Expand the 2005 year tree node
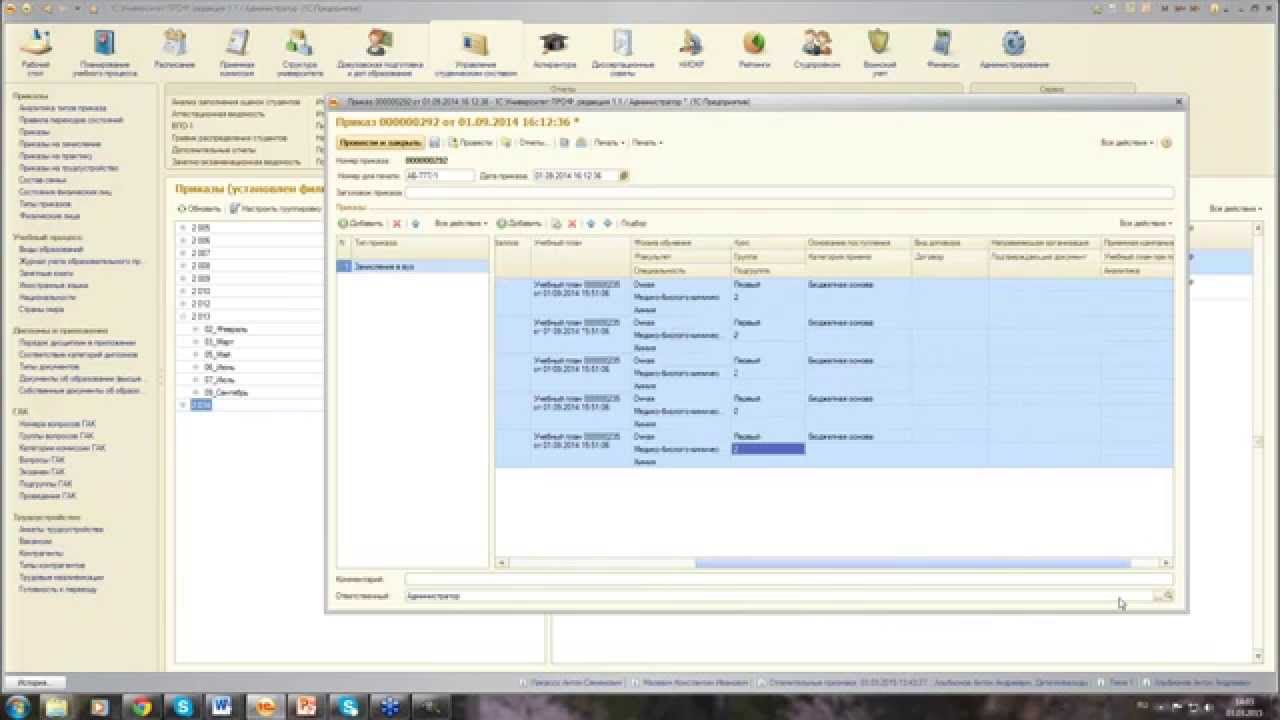 point(183,228)
